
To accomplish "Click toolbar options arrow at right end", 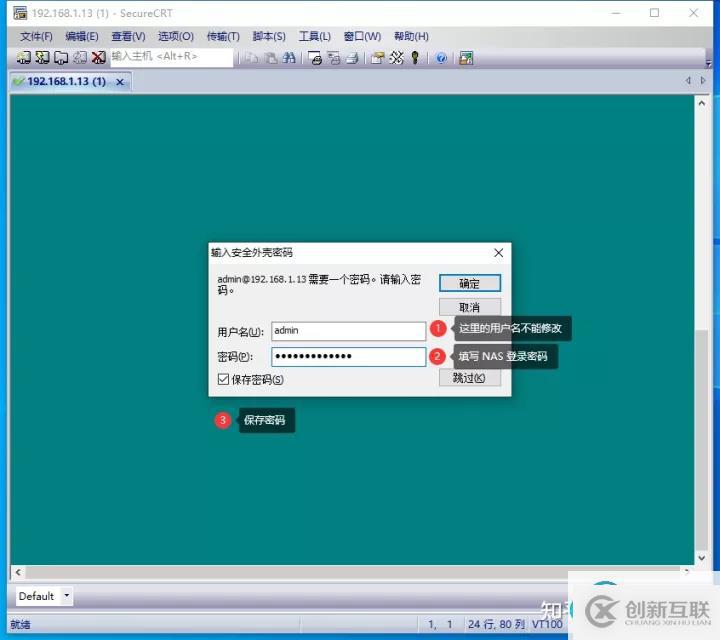I will (x=708, y=64).
